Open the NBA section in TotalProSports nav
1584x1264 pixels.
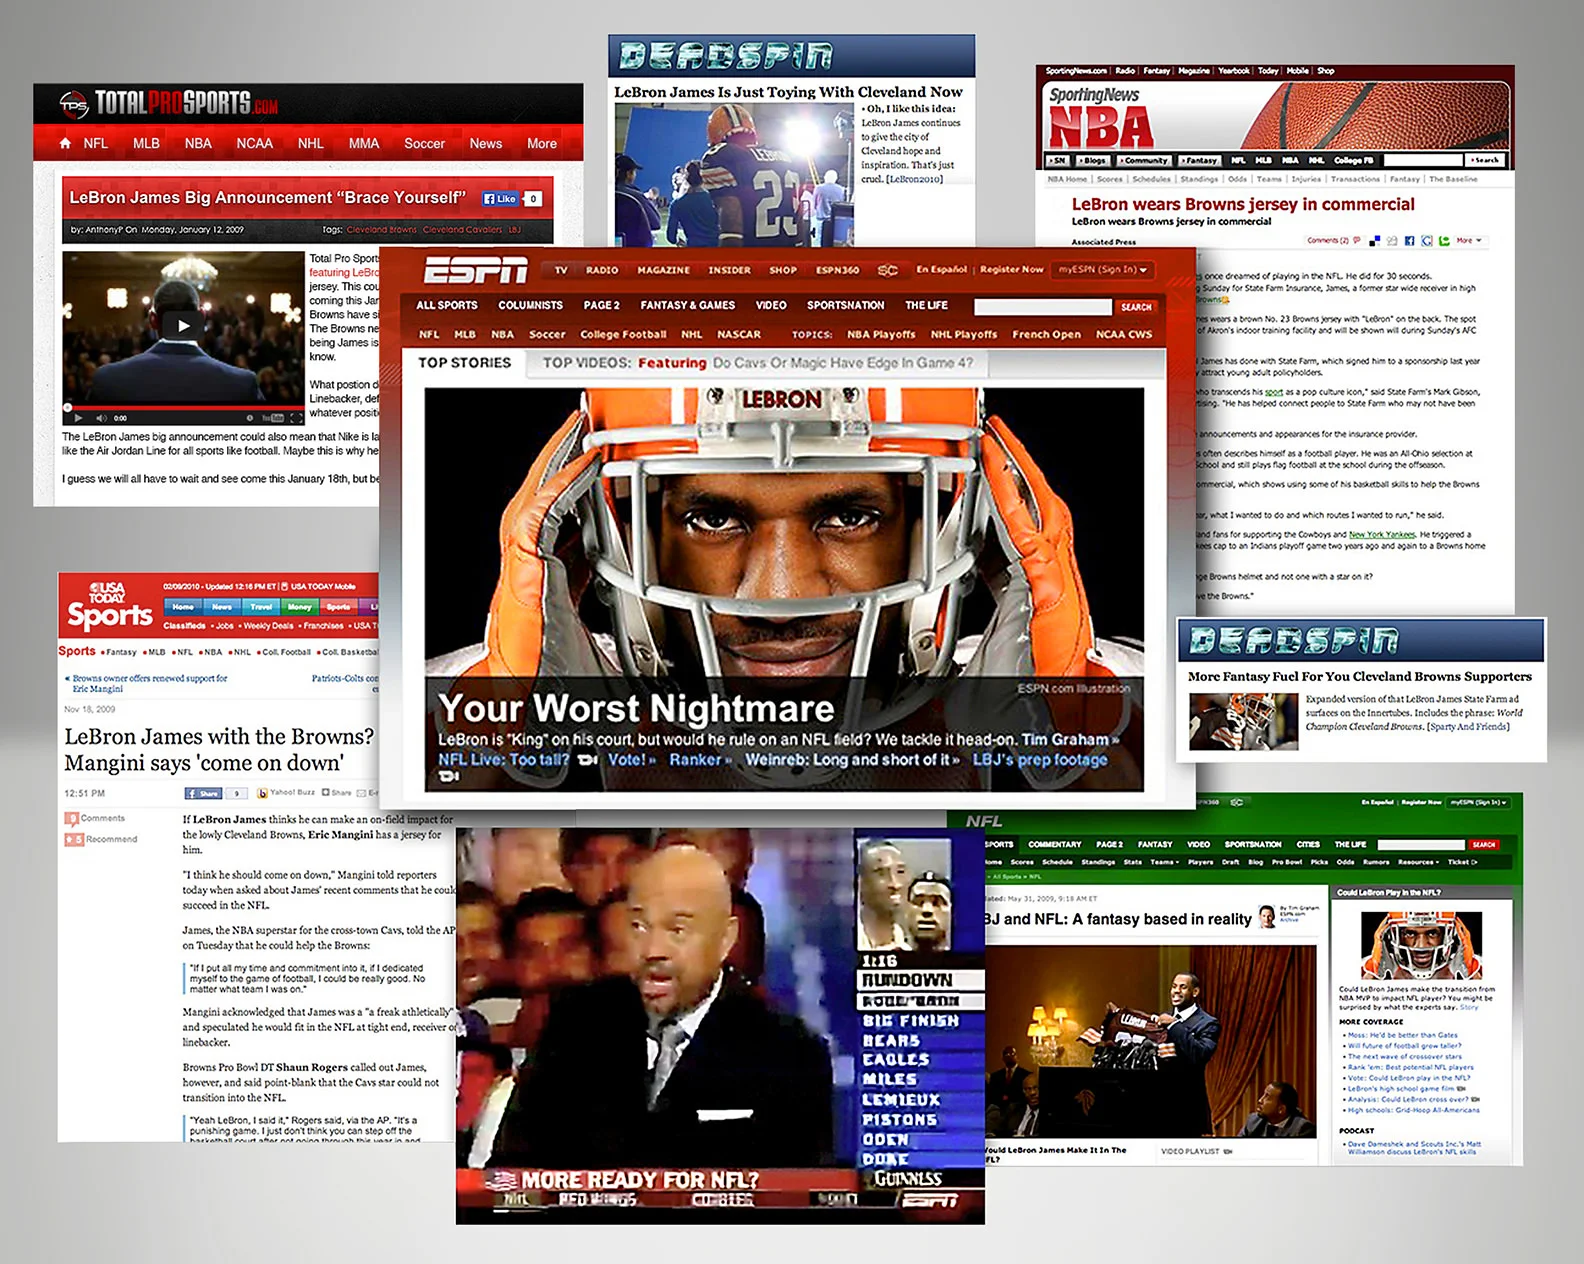point(198,143)
